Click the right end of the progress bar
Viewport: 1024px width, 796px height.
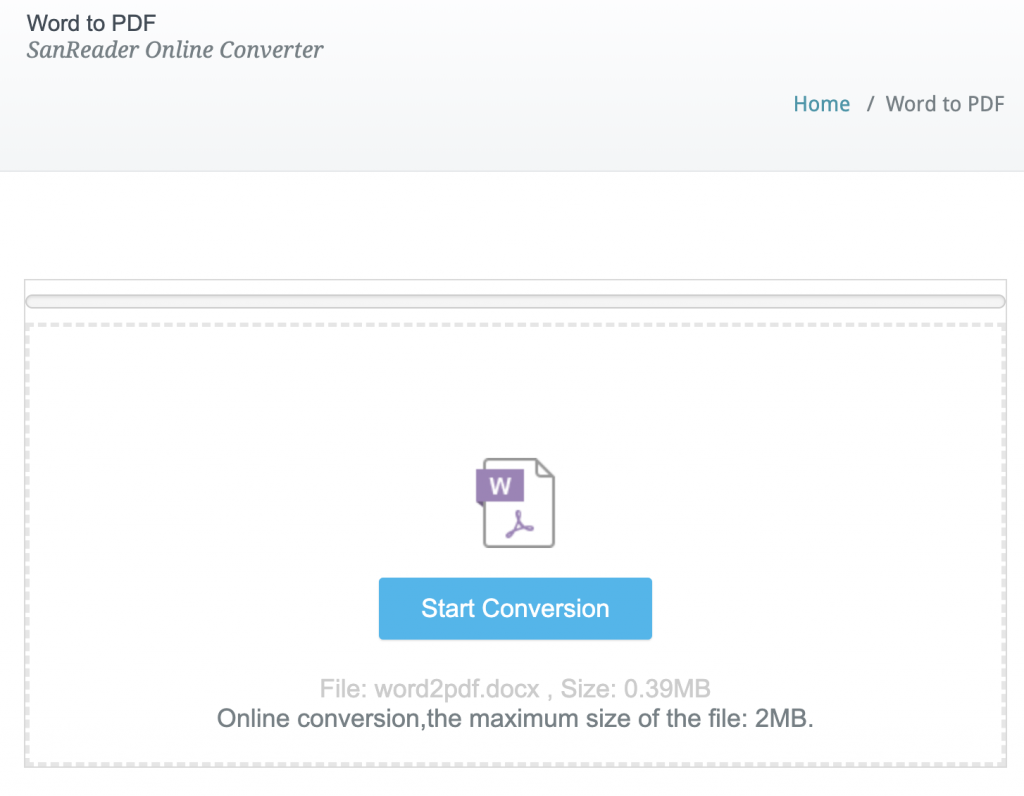click(997, 301)
